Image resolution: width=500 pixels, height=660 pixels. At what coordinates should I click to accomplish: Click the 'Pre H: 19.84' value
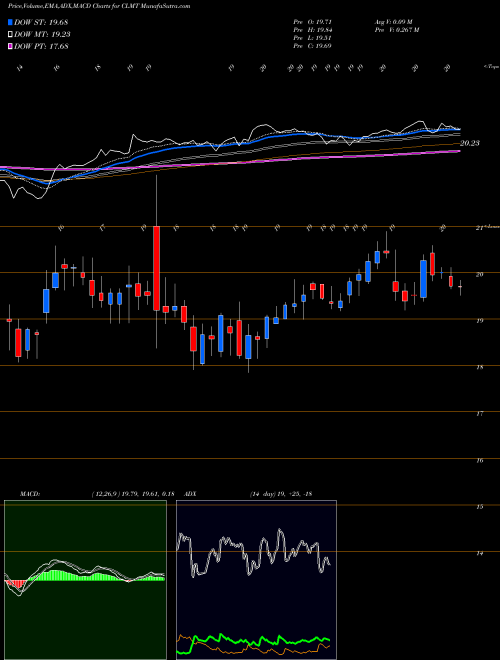pos(312,30)
